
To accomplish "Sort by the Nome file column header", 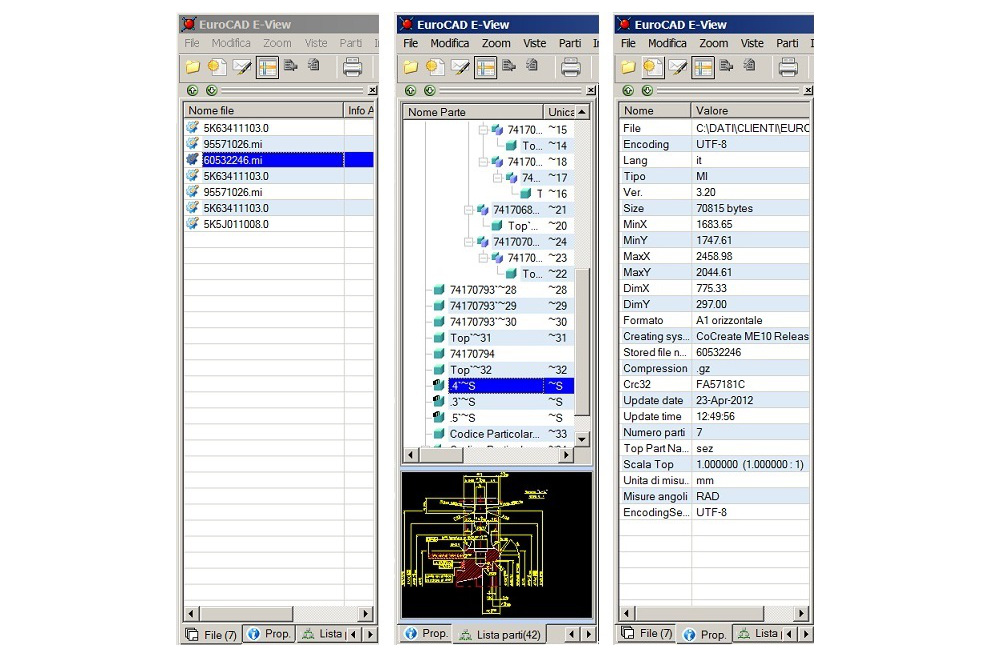I will (263, 111).
